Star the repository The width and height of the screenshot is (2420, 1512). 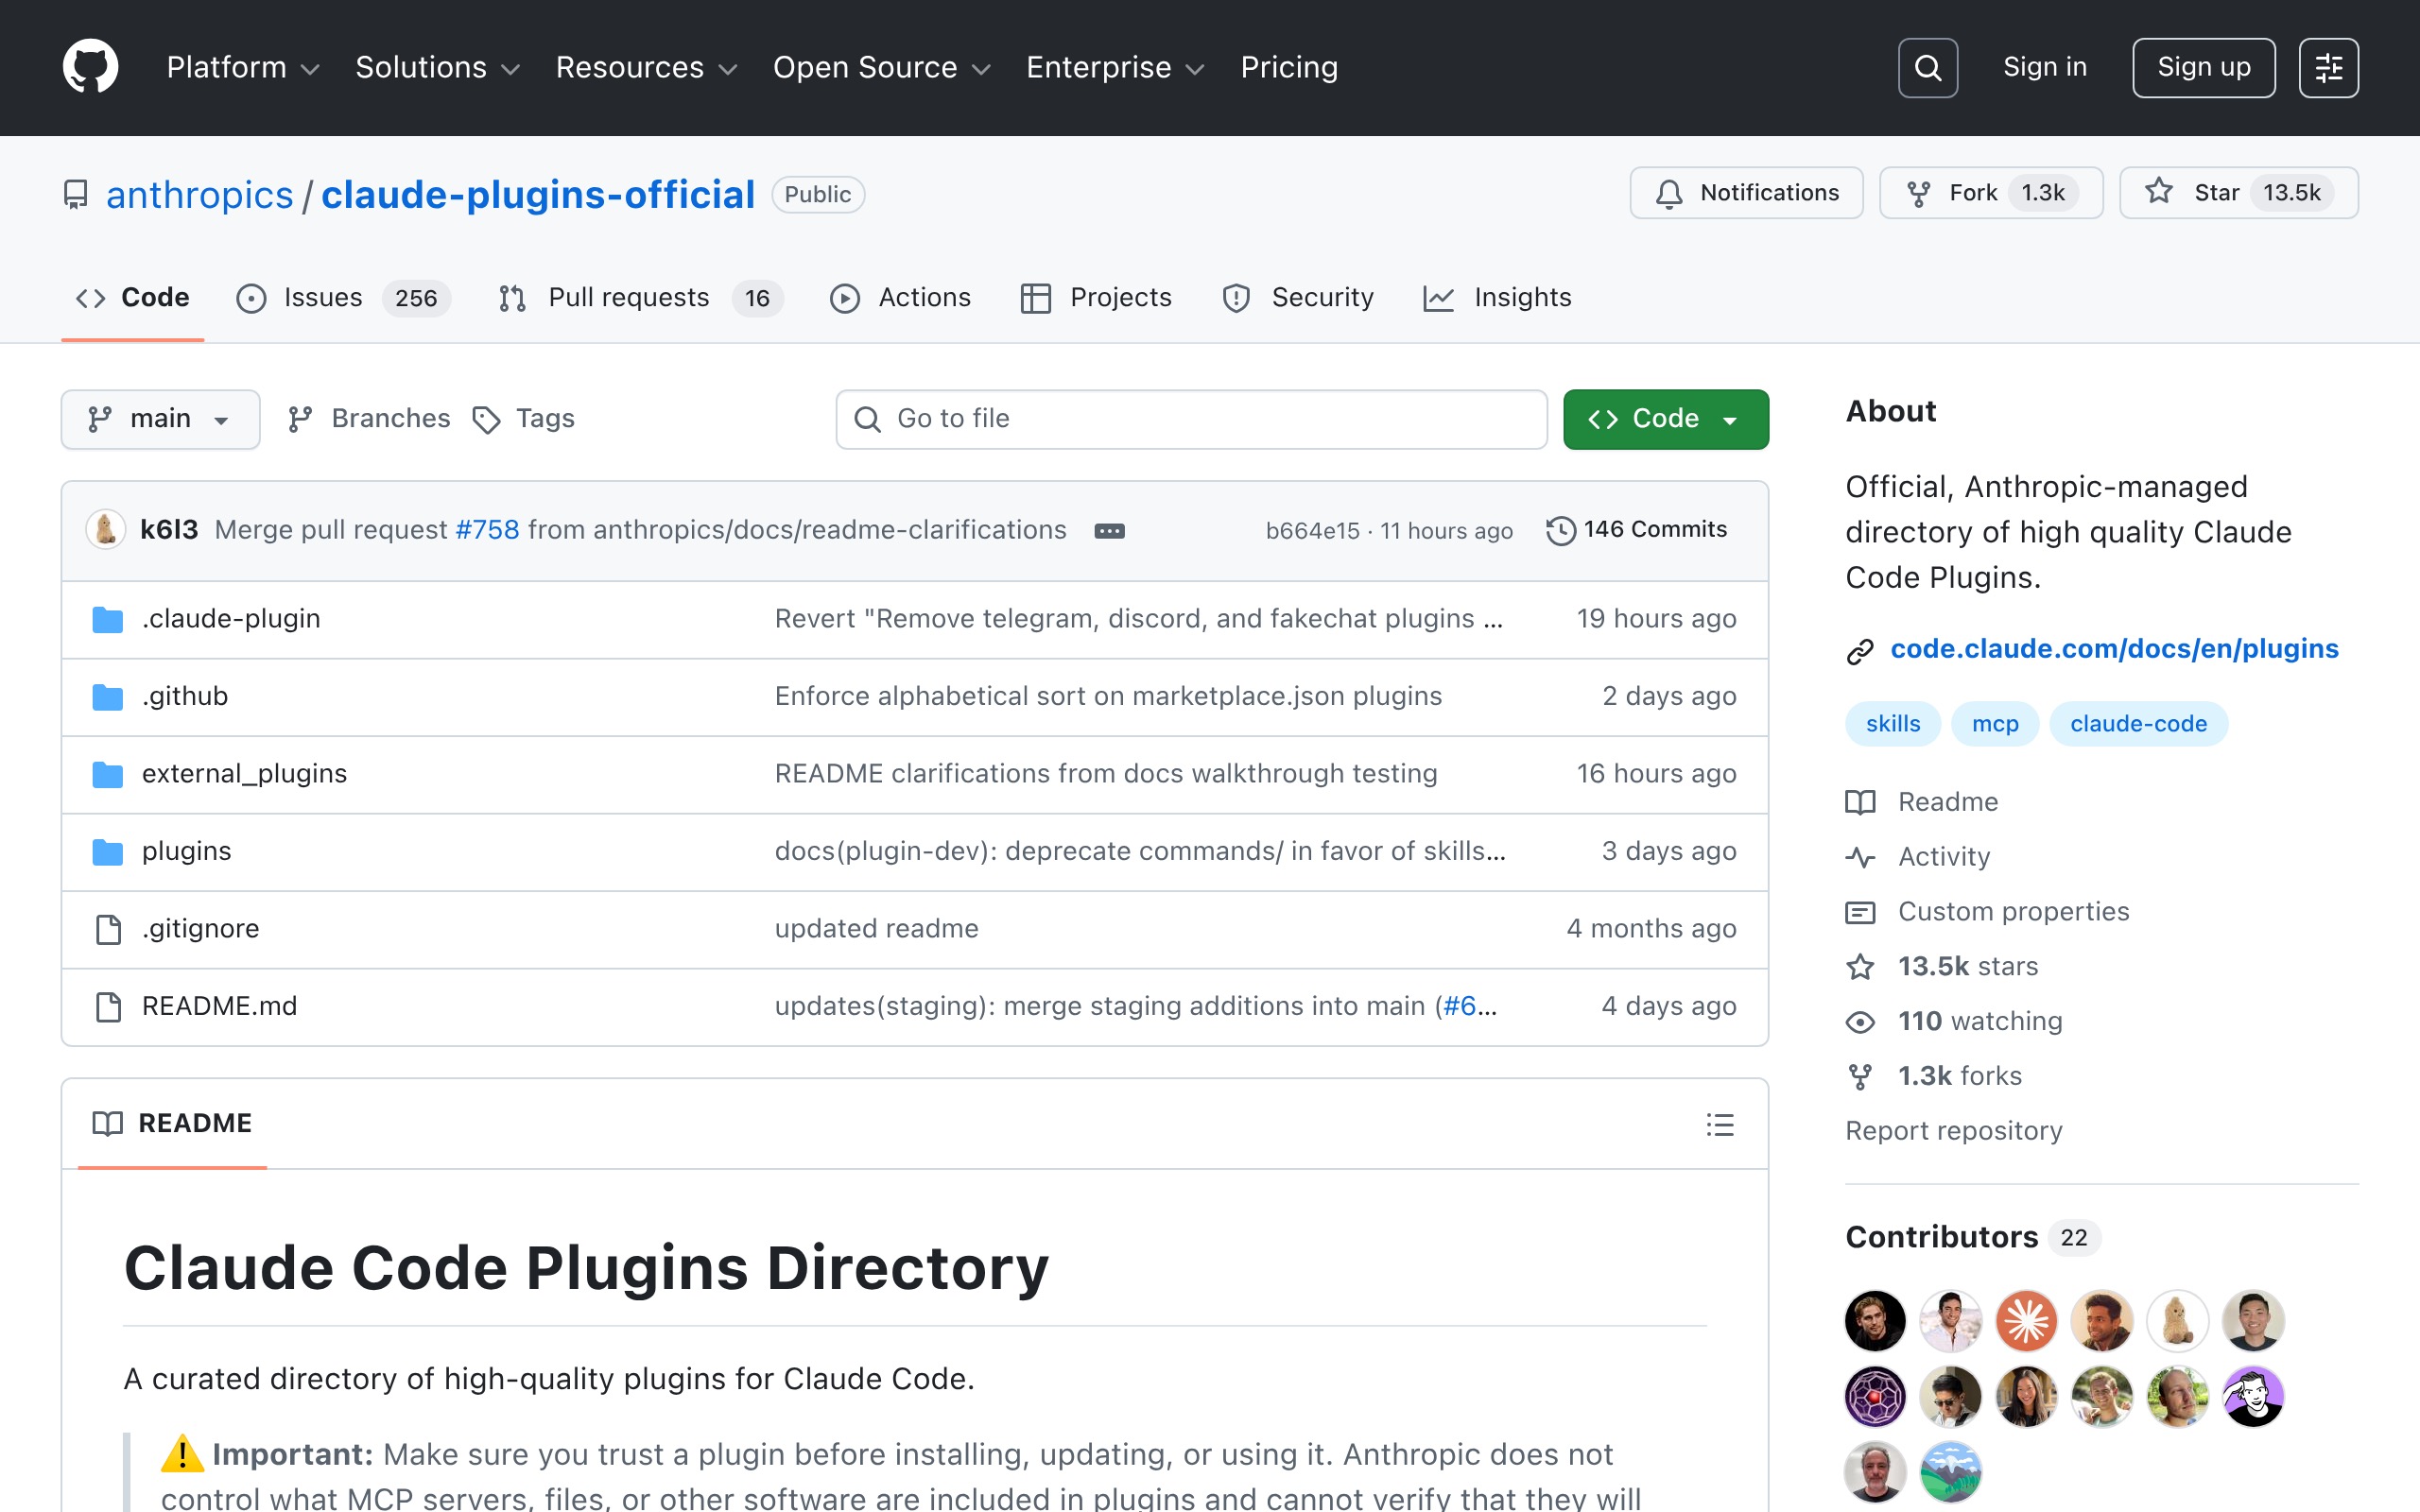pos(2238,193)
